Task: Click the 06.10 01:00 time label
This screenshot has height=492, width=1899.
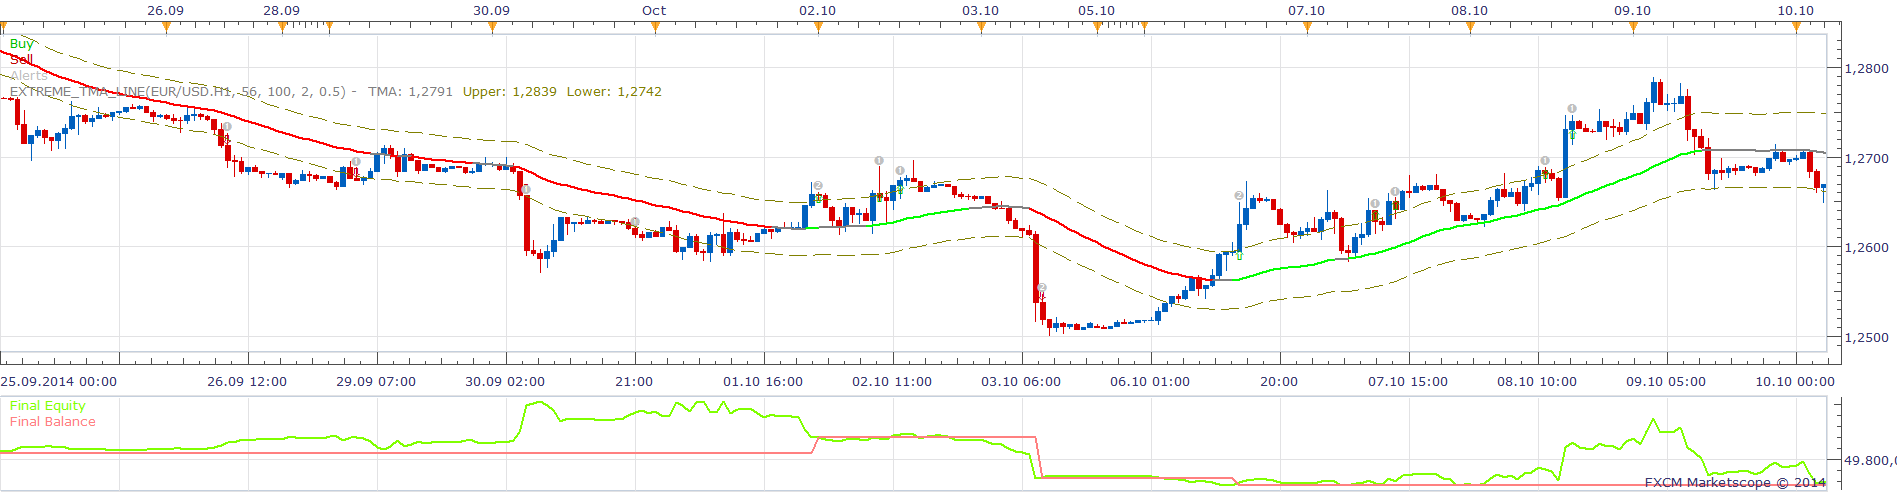Action: click(x=1150, y=382)
